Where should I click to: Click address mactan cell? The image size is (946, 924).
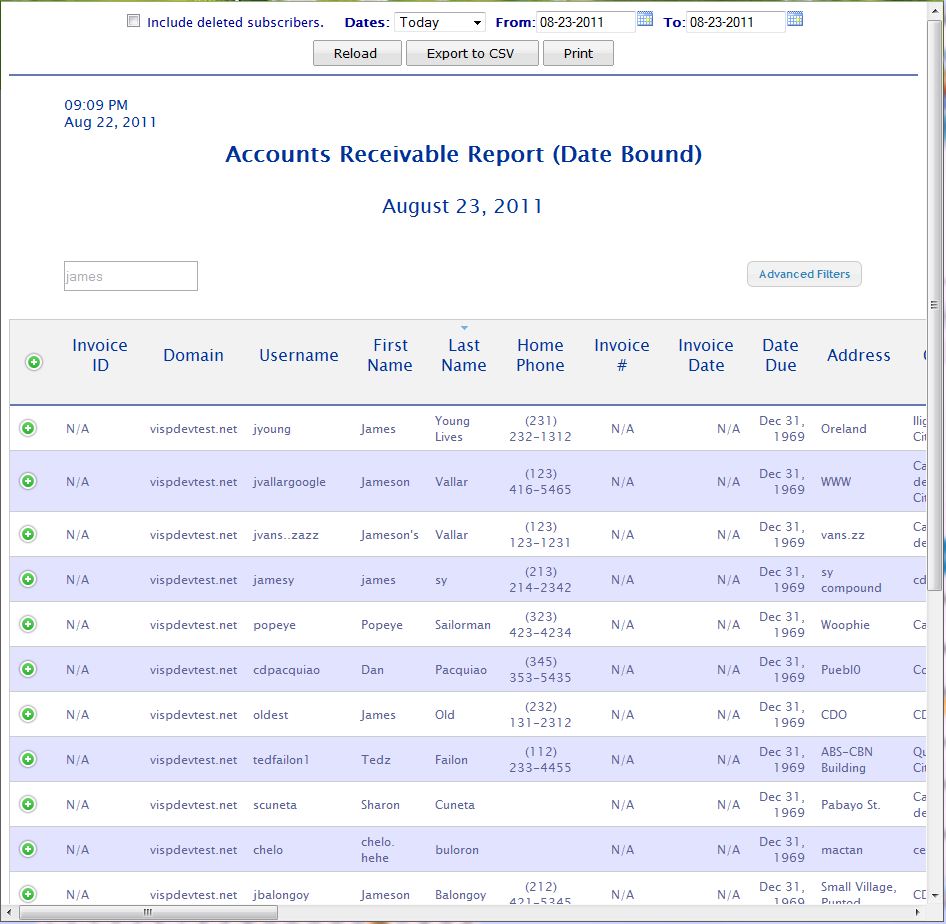tap(841, 850)
